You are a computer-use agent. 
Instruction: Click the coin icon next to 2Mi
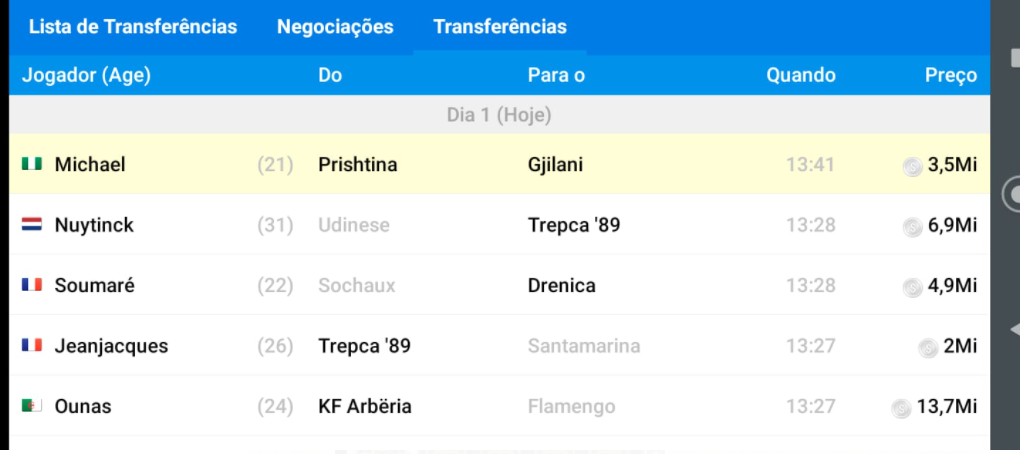(x=928, y=348)
